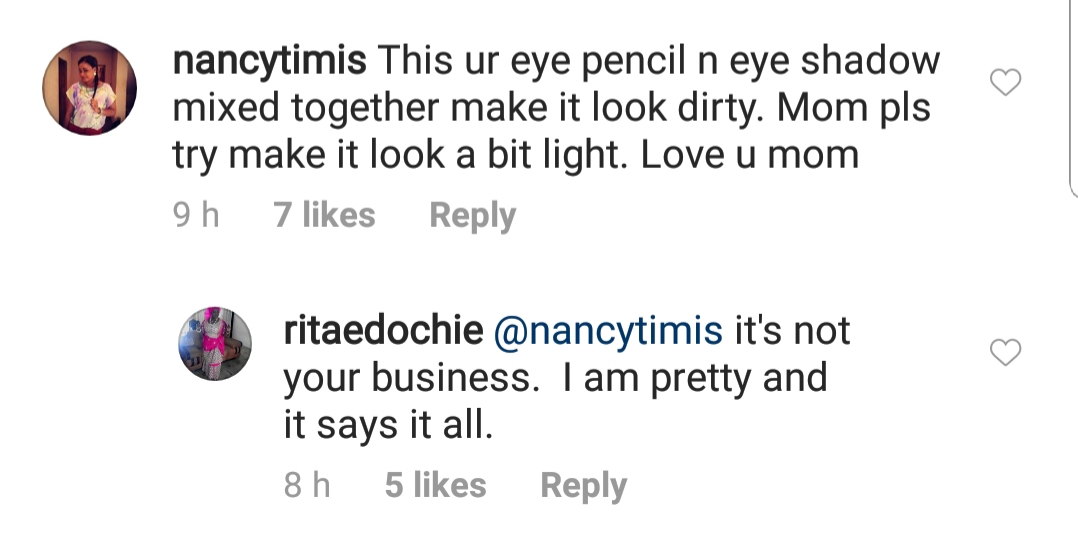
Task: View the 7 likes list
Action: [x=324, y=215]
